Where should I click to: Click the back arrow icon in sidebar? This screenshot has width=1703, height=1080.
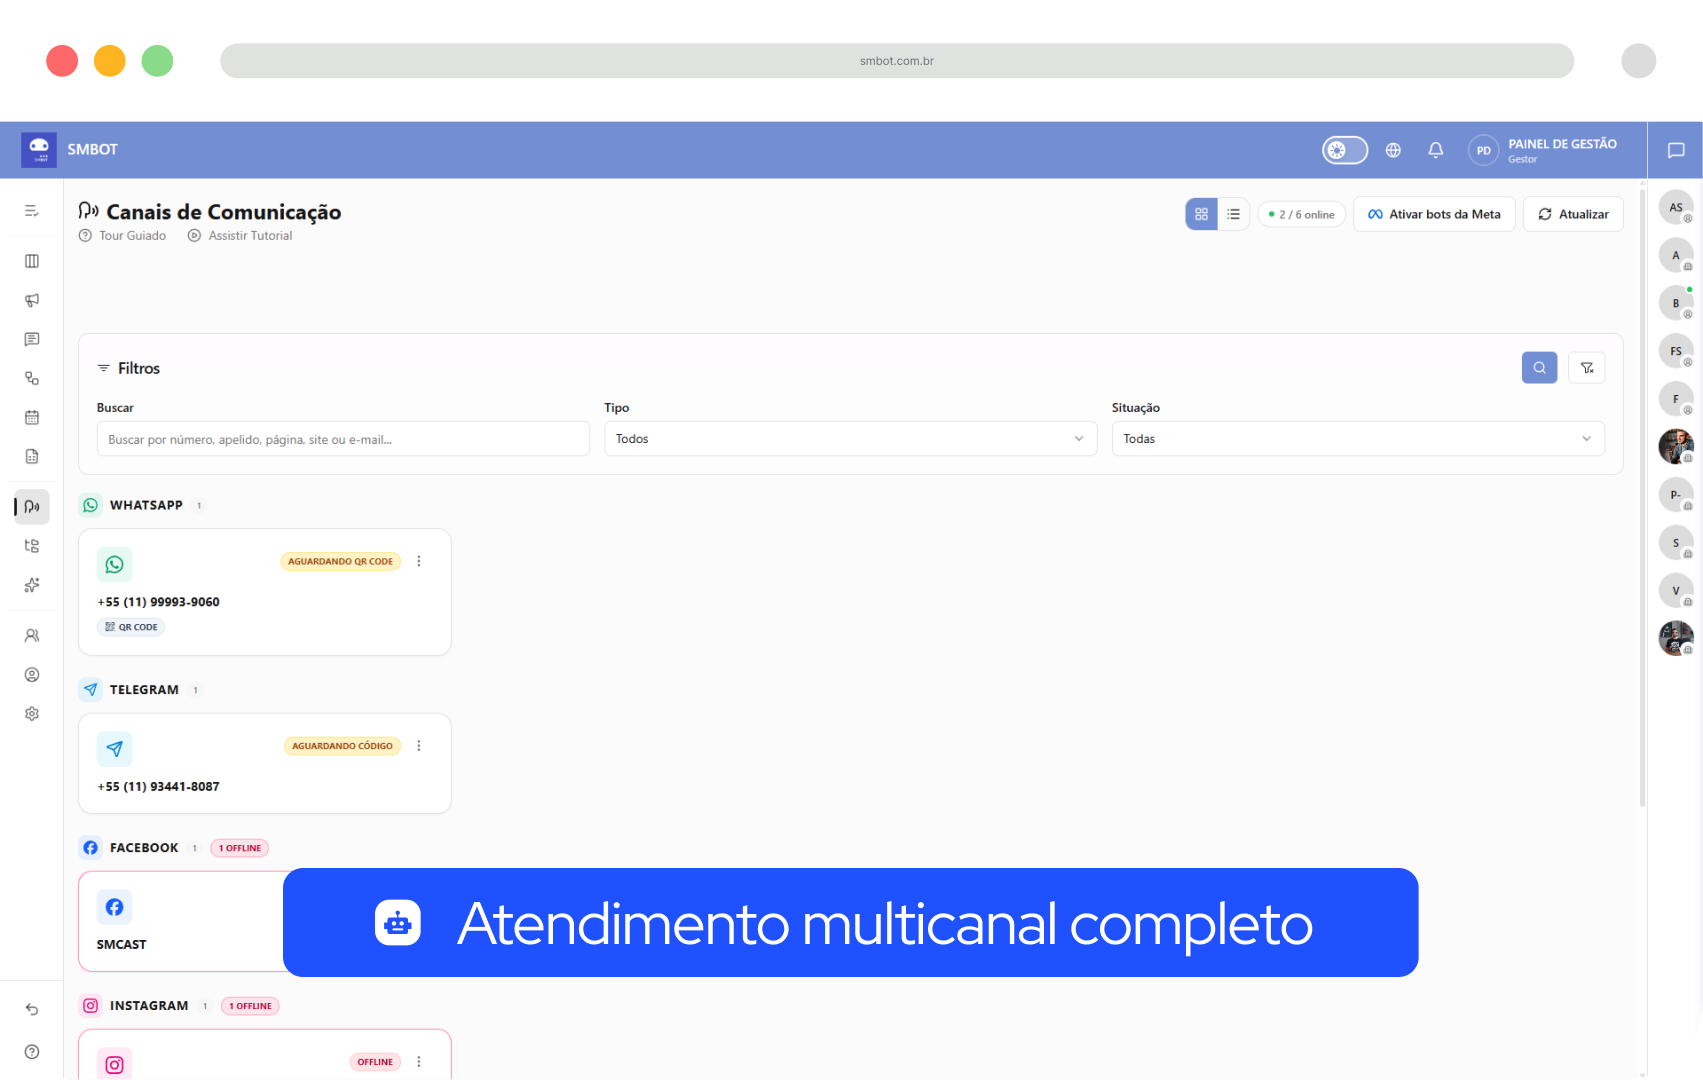coord(32,1010)
